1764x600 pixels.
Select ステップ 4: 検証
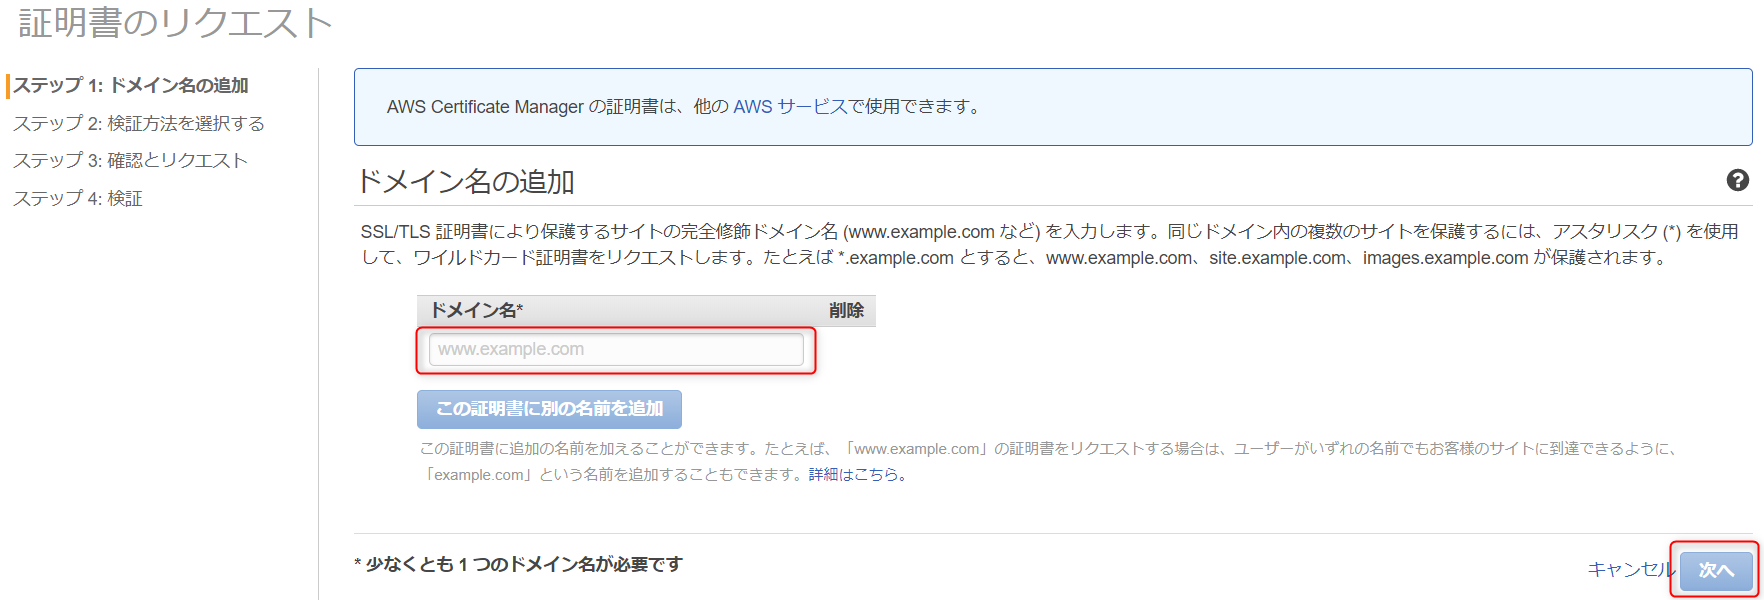click(x=78, y=198)
